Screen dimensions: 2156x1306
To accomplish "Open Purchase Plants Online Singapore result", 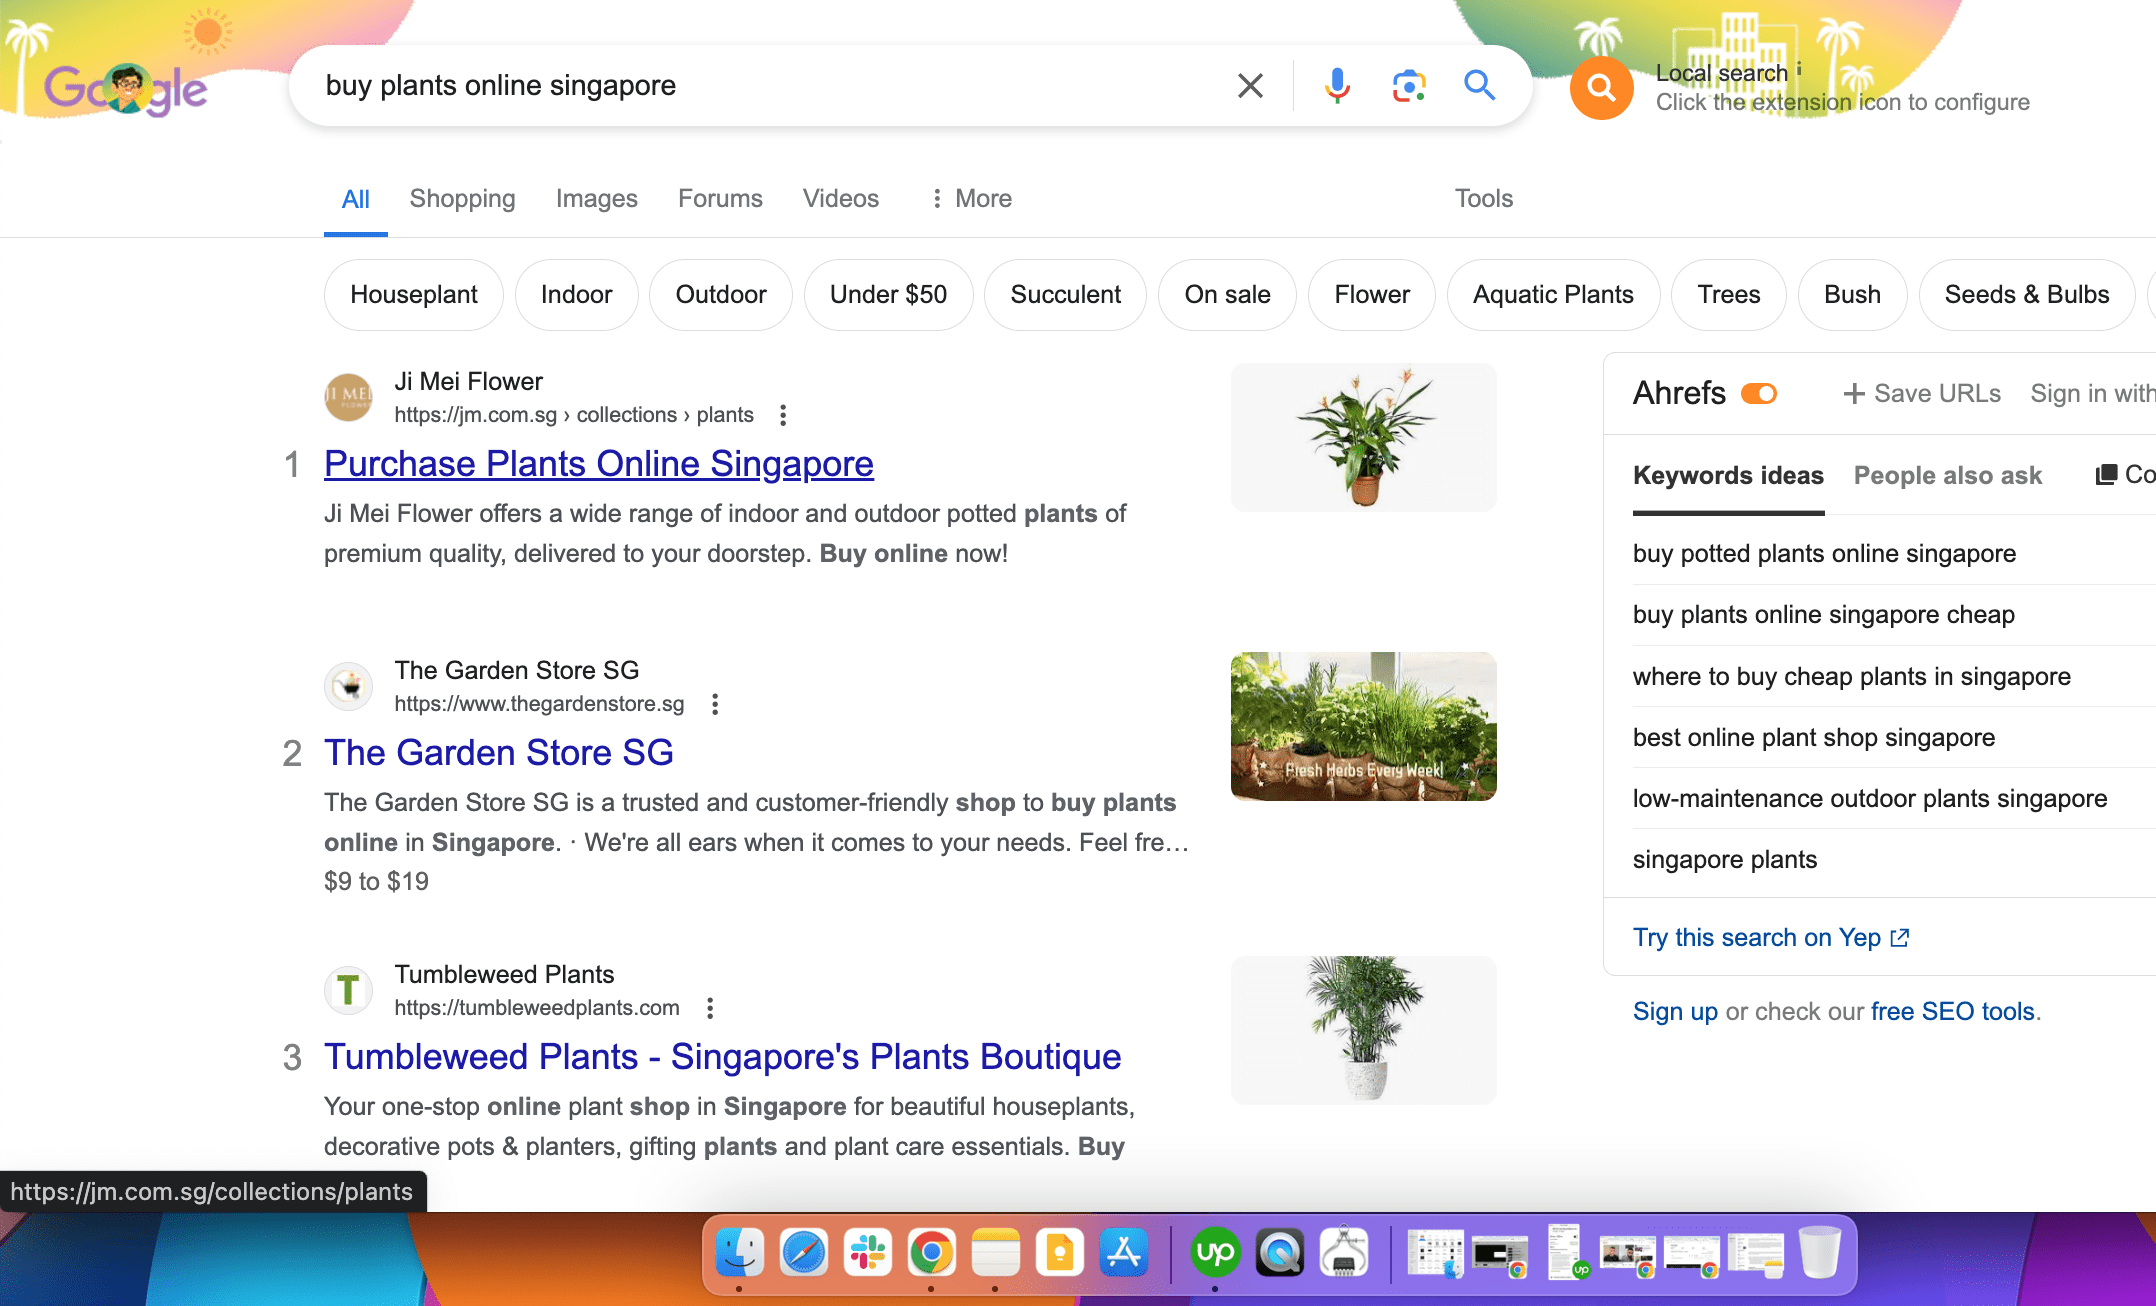I will [598, 464].
